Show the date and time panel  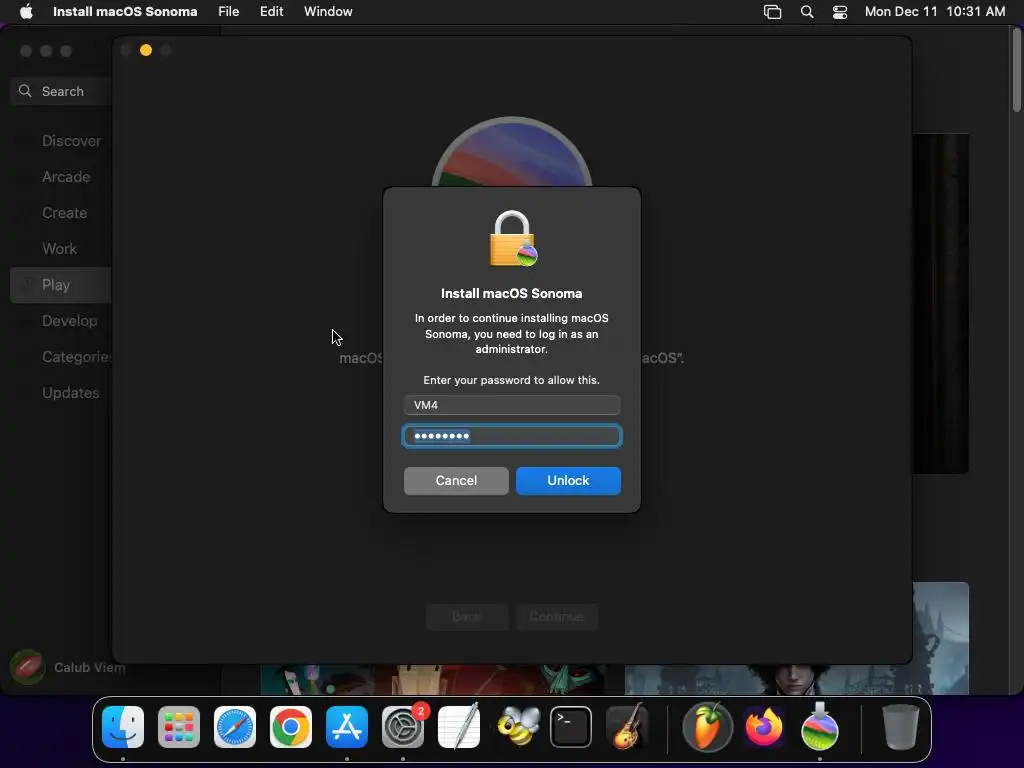click(935, 12)
